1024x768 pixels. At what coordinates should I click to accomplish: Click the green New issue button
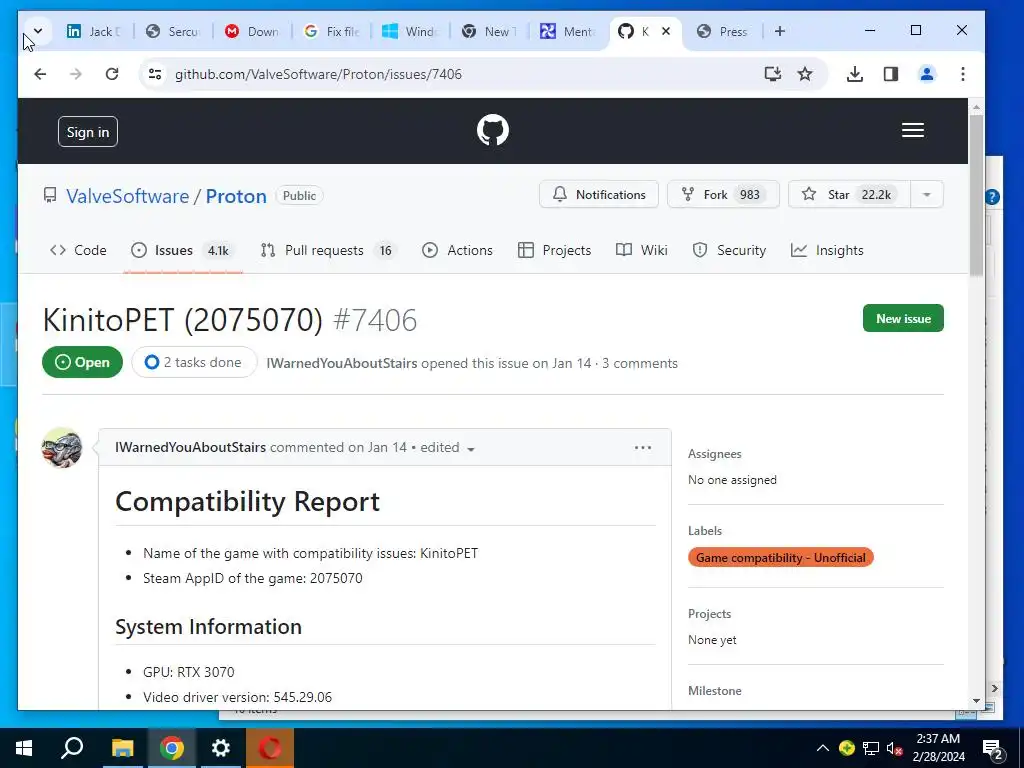pos(903,318)
